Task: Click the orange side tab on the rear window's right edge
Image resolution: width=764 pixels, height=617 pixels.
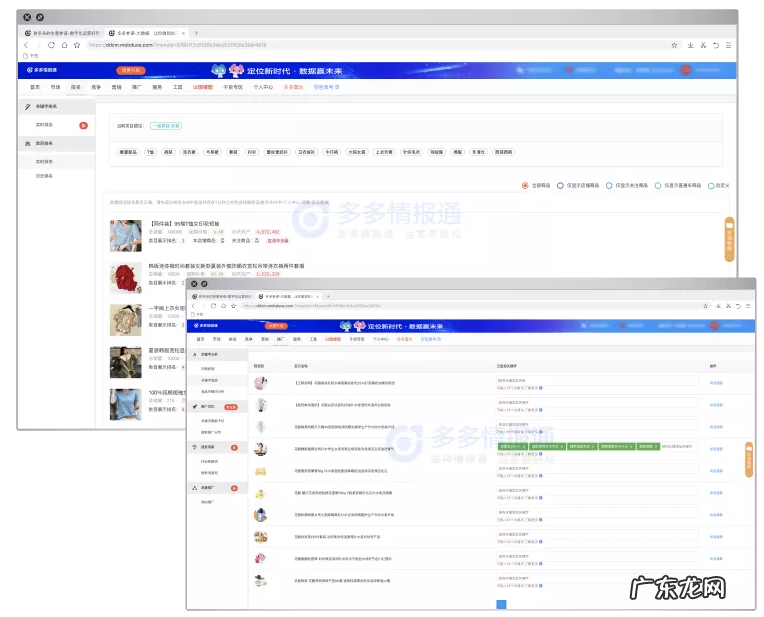Action: click(729, 239)
